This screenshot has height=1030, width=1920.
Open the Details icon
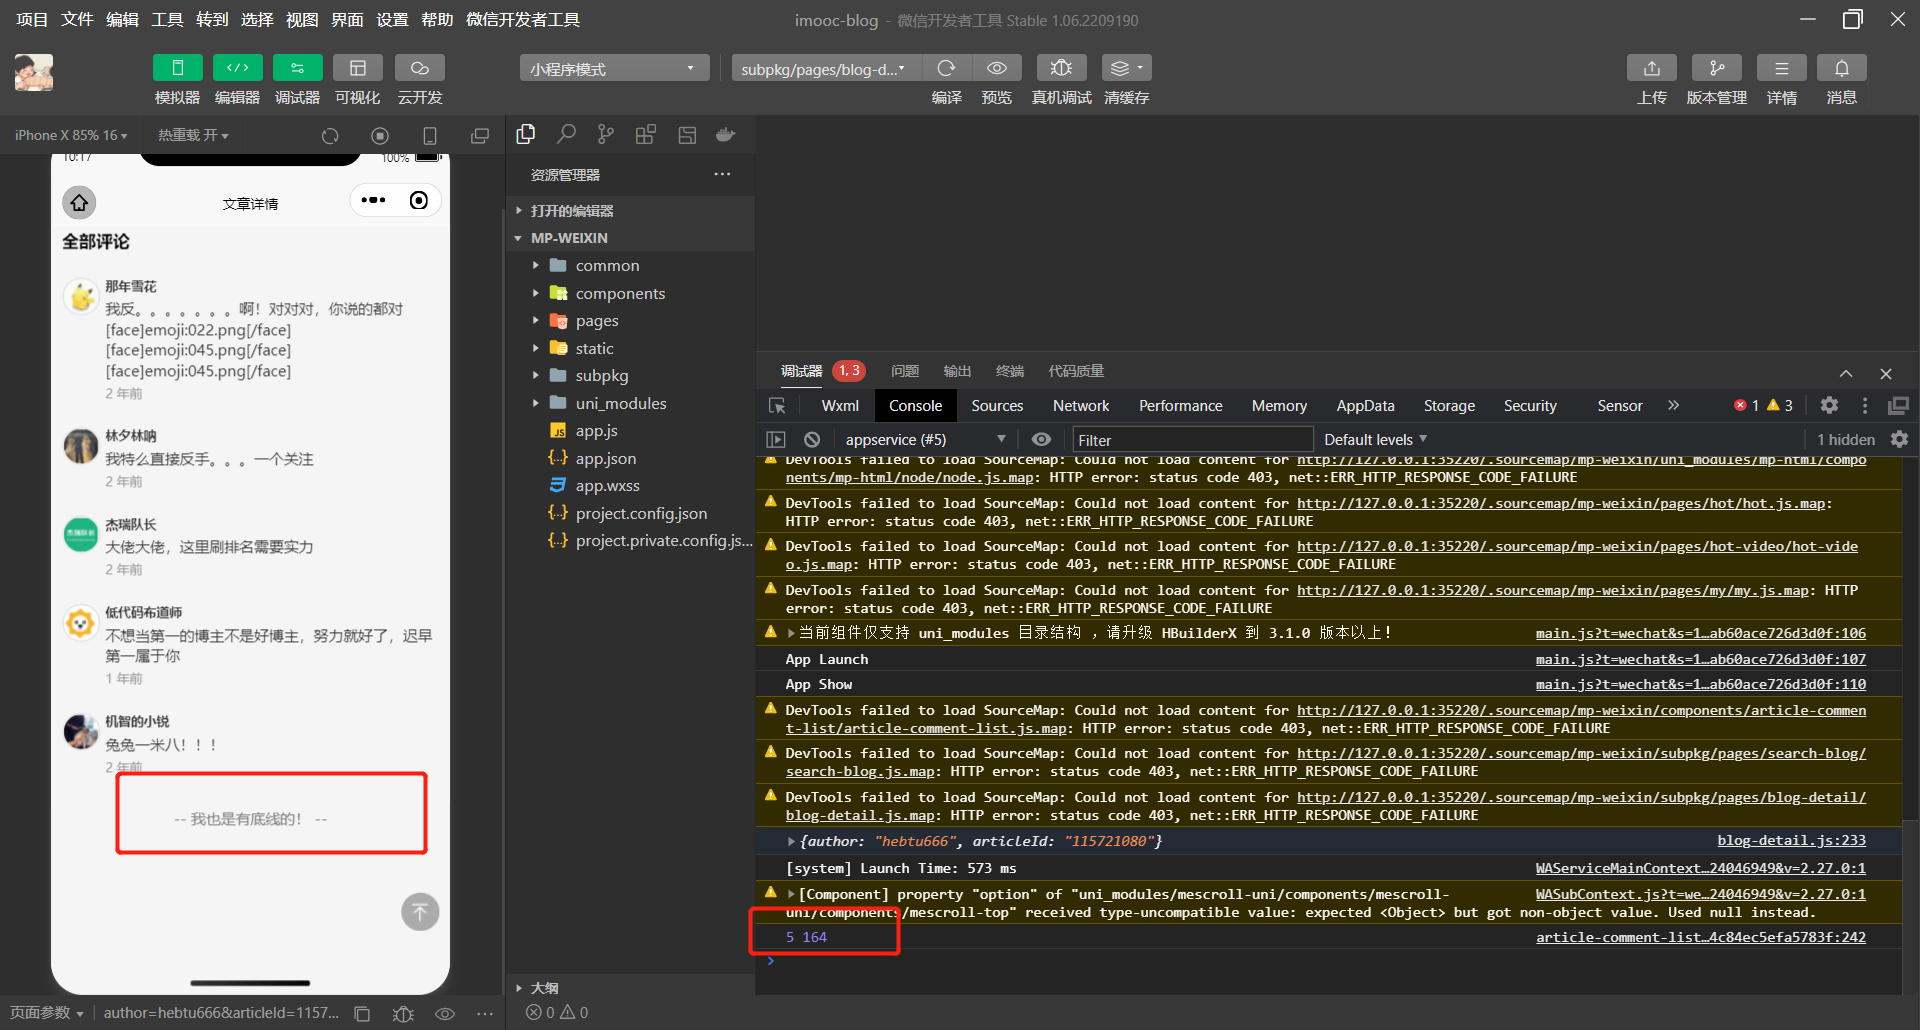(1782, 68)
